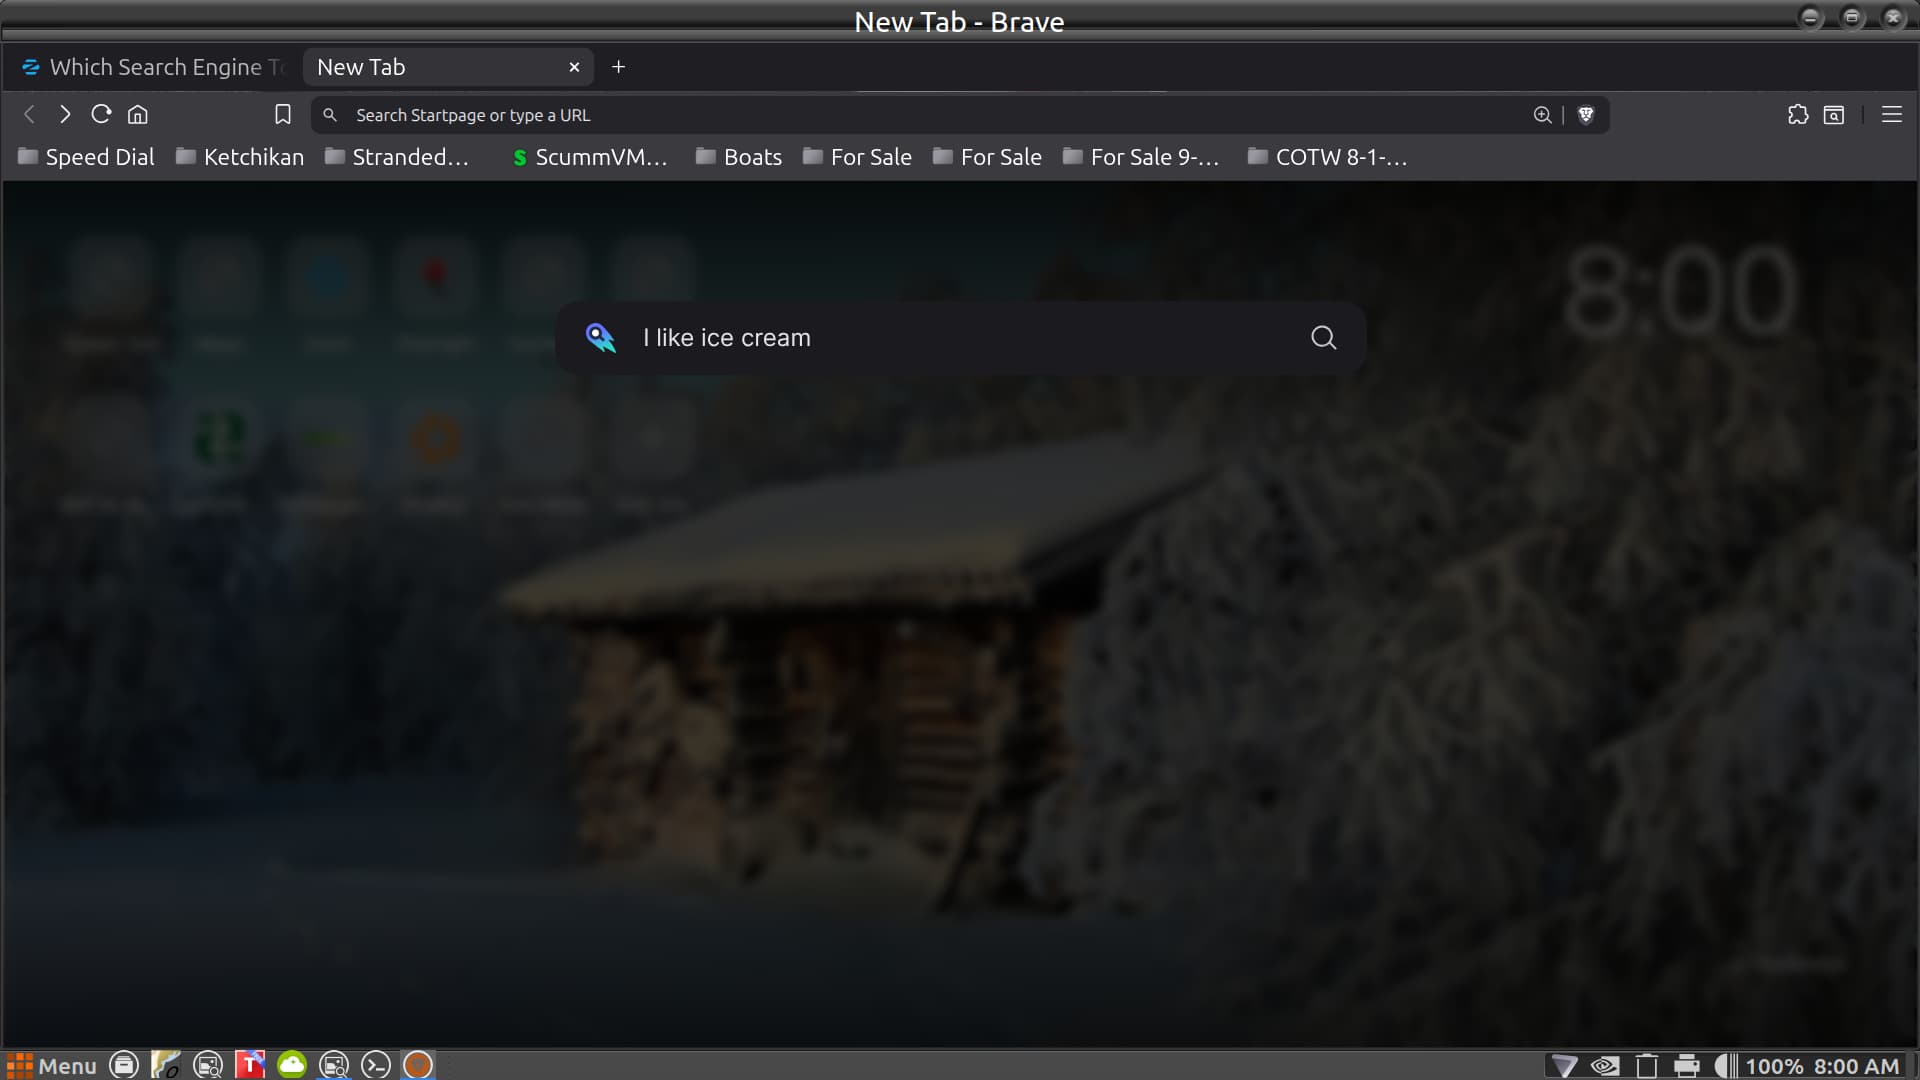The height and width of the screenshot is (1080, 1920).
Task: Click the search field containing 'I like ice cream'
Action: click(950, 338)
